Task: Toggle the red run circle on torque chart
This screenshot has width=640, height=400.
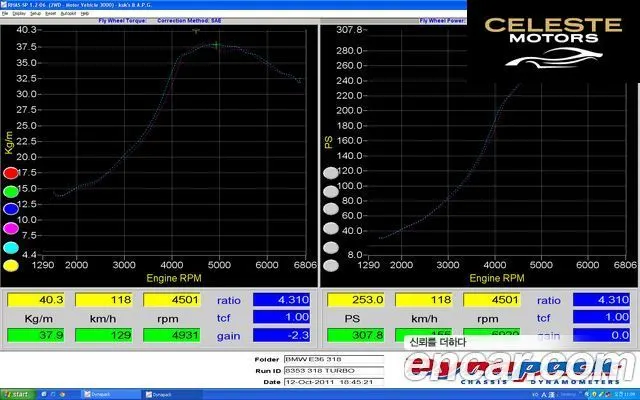Action: point(11,173)
